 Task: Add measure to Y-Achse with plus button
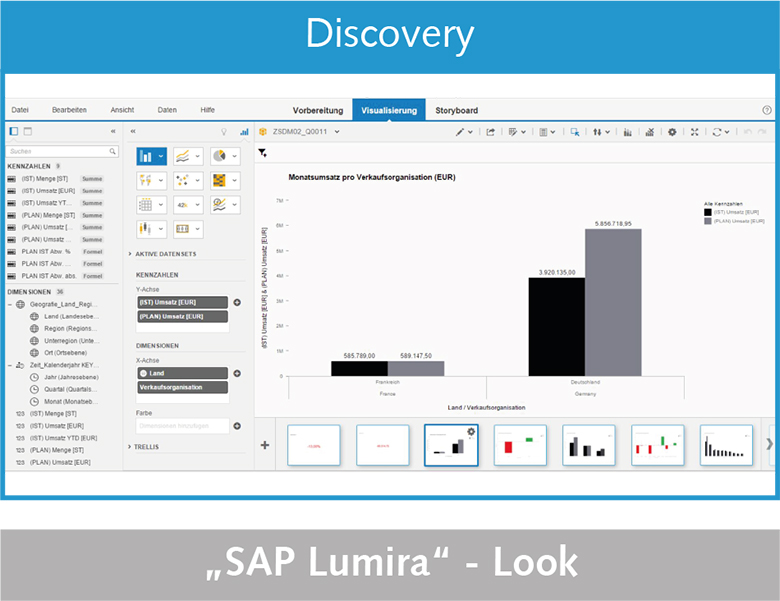click(x=237, y=302)
